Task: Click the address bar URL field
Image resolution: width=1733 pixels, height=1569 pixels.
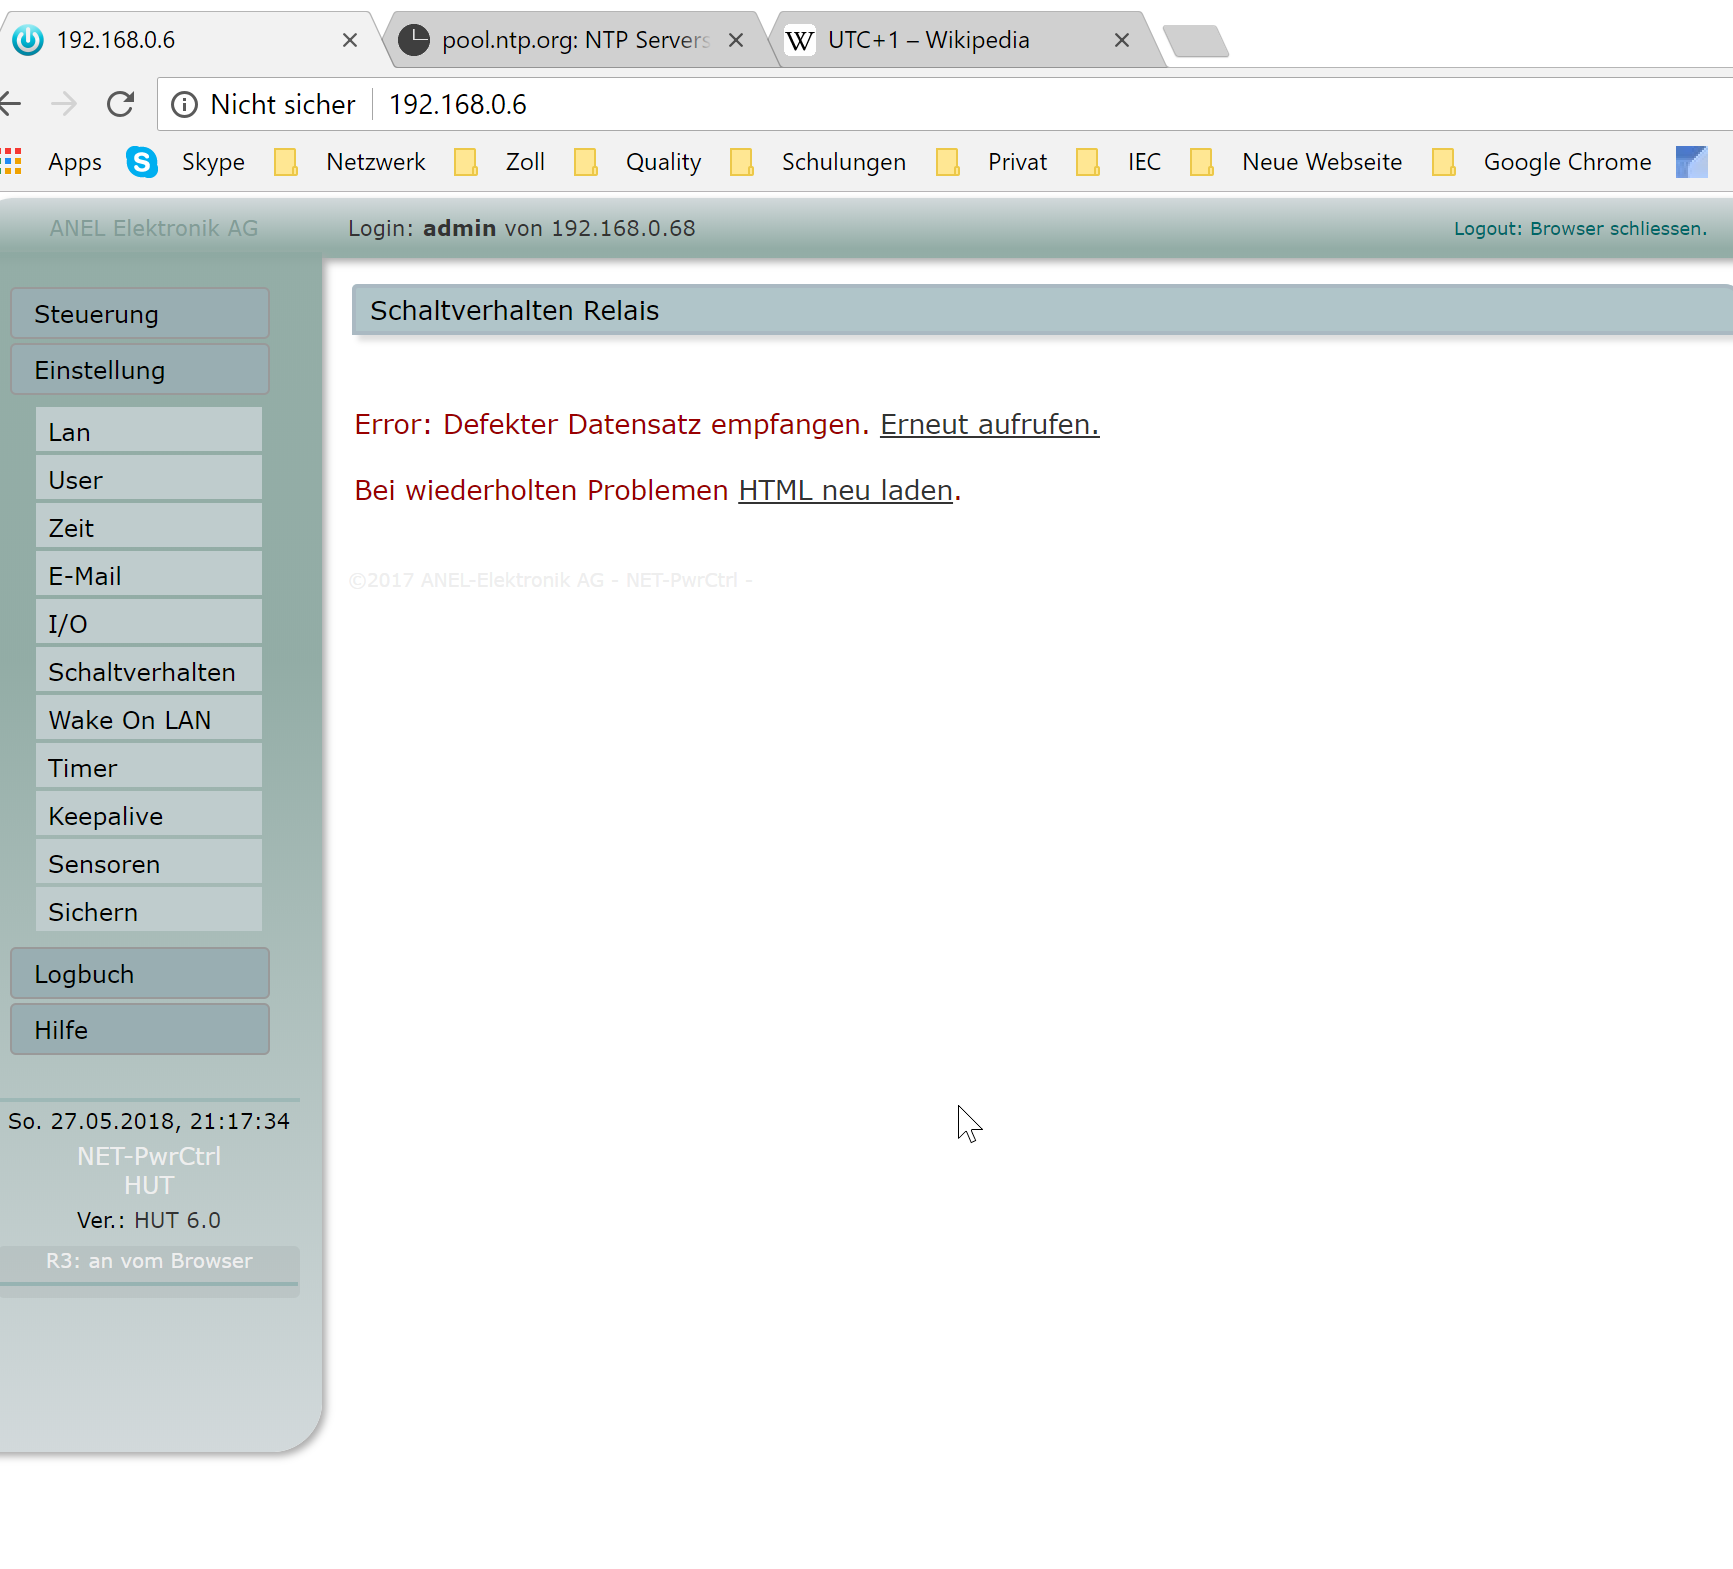Action: tap(900, 104)
